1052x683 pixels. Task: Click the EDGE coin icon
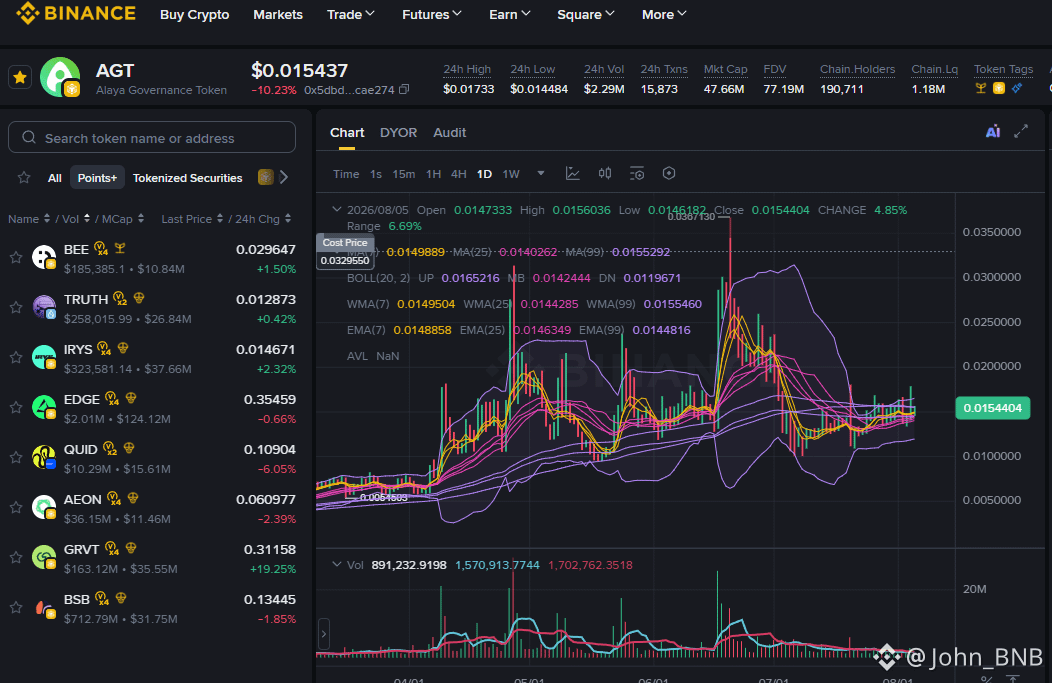(x=44, y=407)
